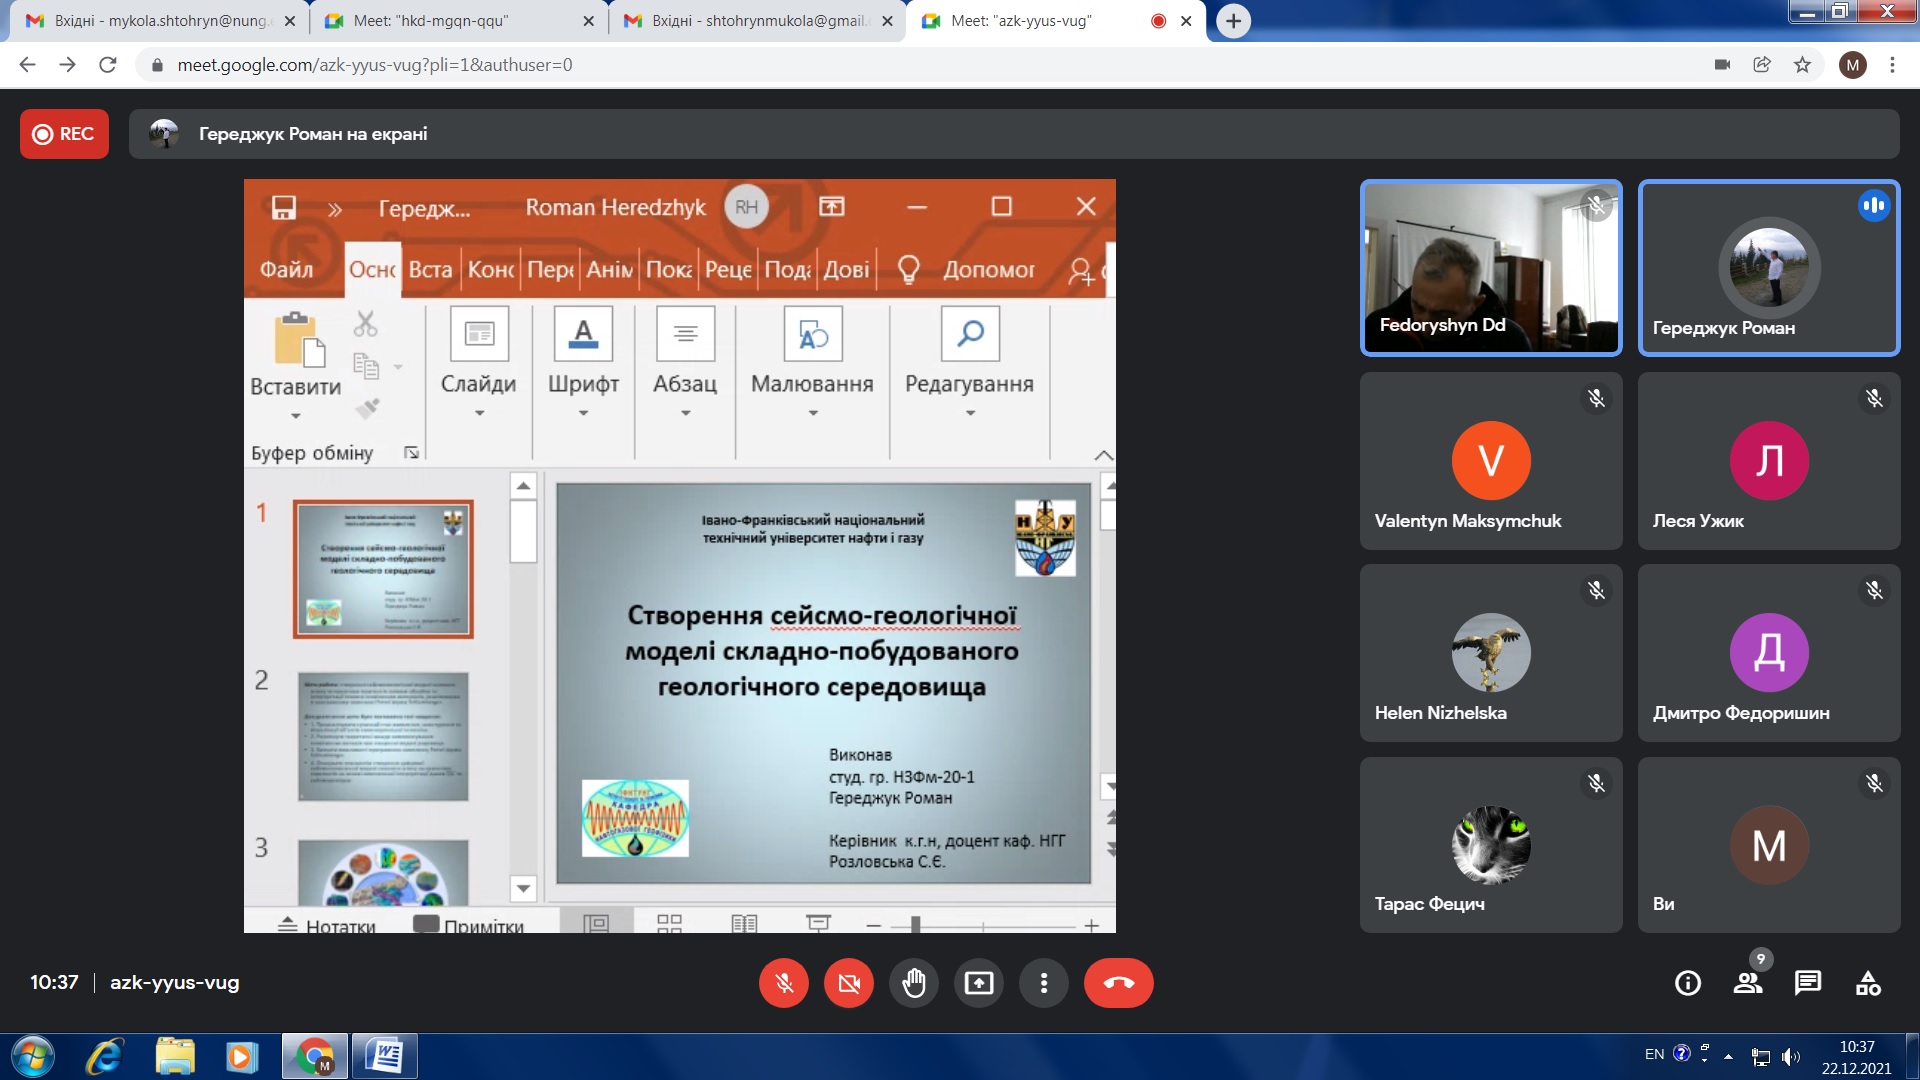Open Word from the Windows taskbar
The width and height of the screenshot is (1920, 1080).
click(x=384, y=1056)
